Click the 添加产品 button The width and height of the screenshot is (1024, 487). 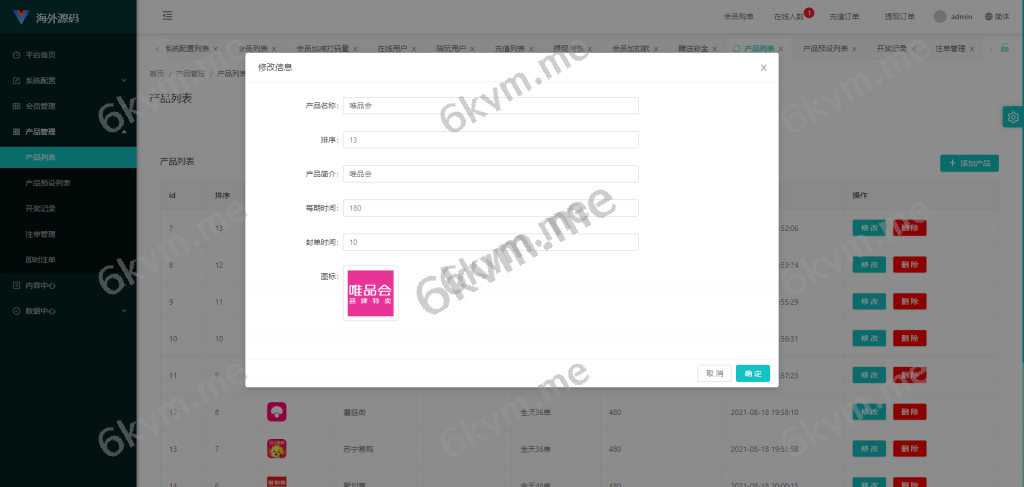969,163
